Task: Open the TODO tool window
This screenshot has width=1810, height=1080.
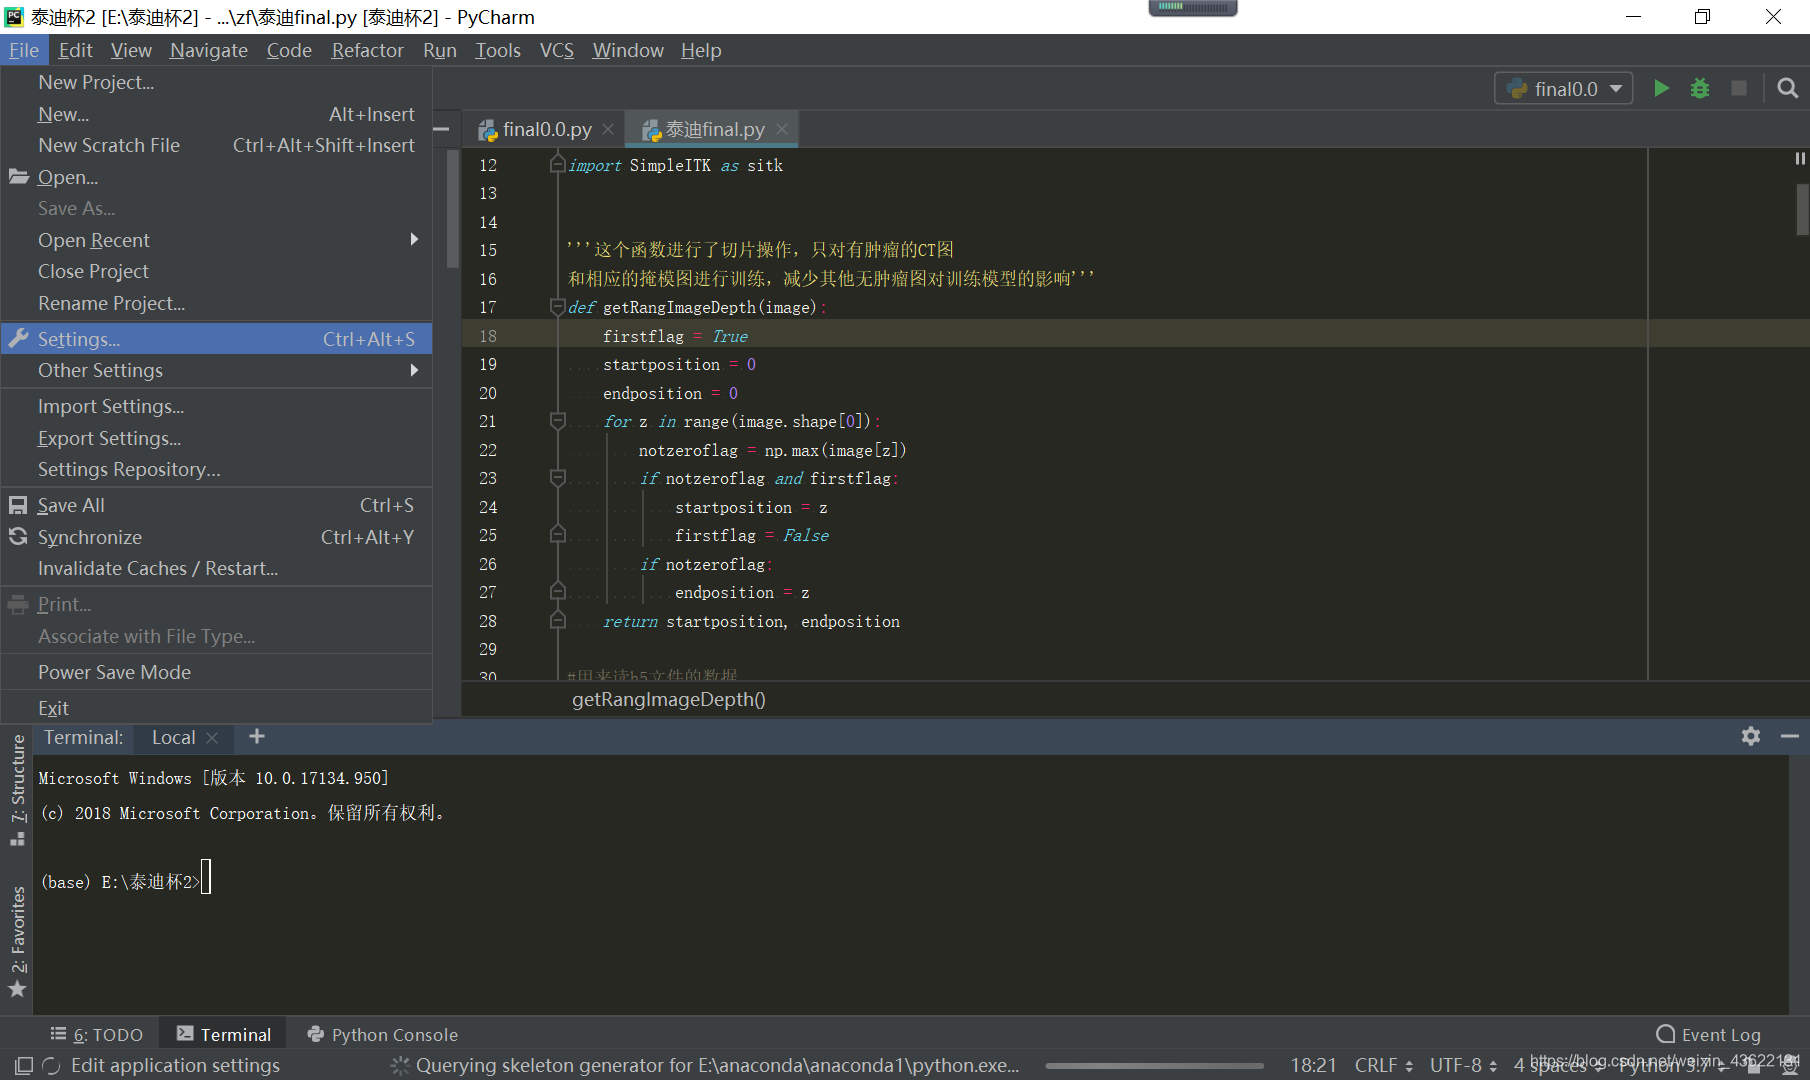Action: (x=97, y=1034)
